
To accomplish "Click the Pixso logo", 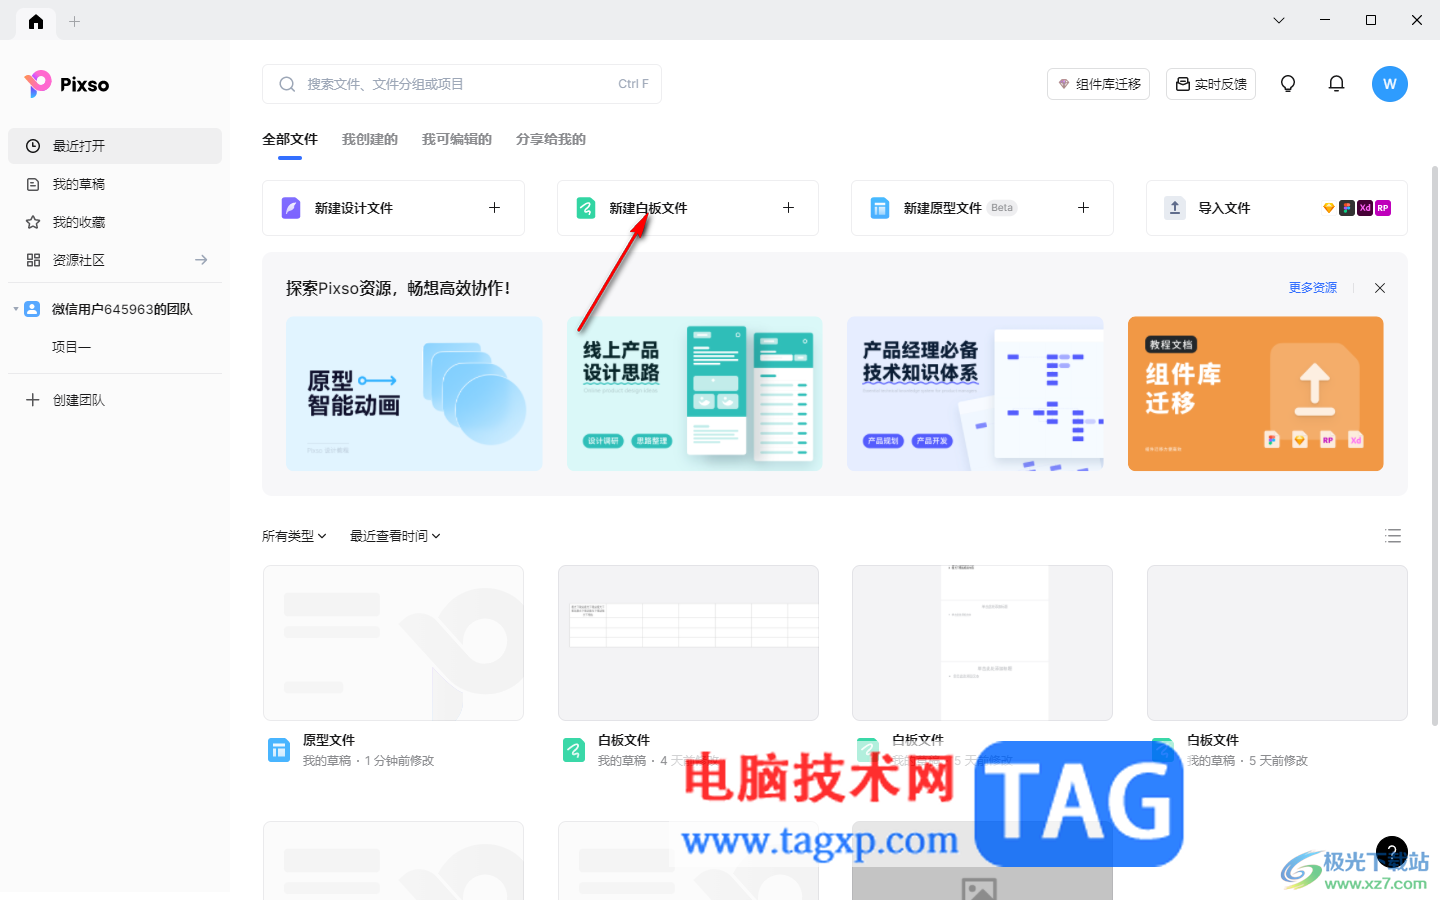I will (x=67, y=84).
